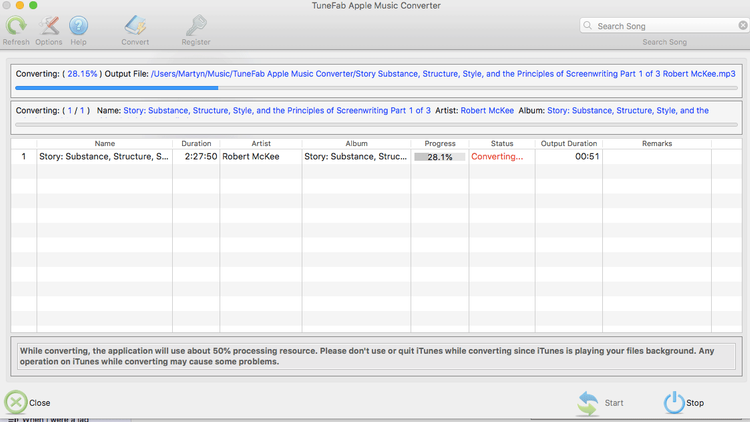
Task: Click the file count progress bar
Action: (376, 125)
